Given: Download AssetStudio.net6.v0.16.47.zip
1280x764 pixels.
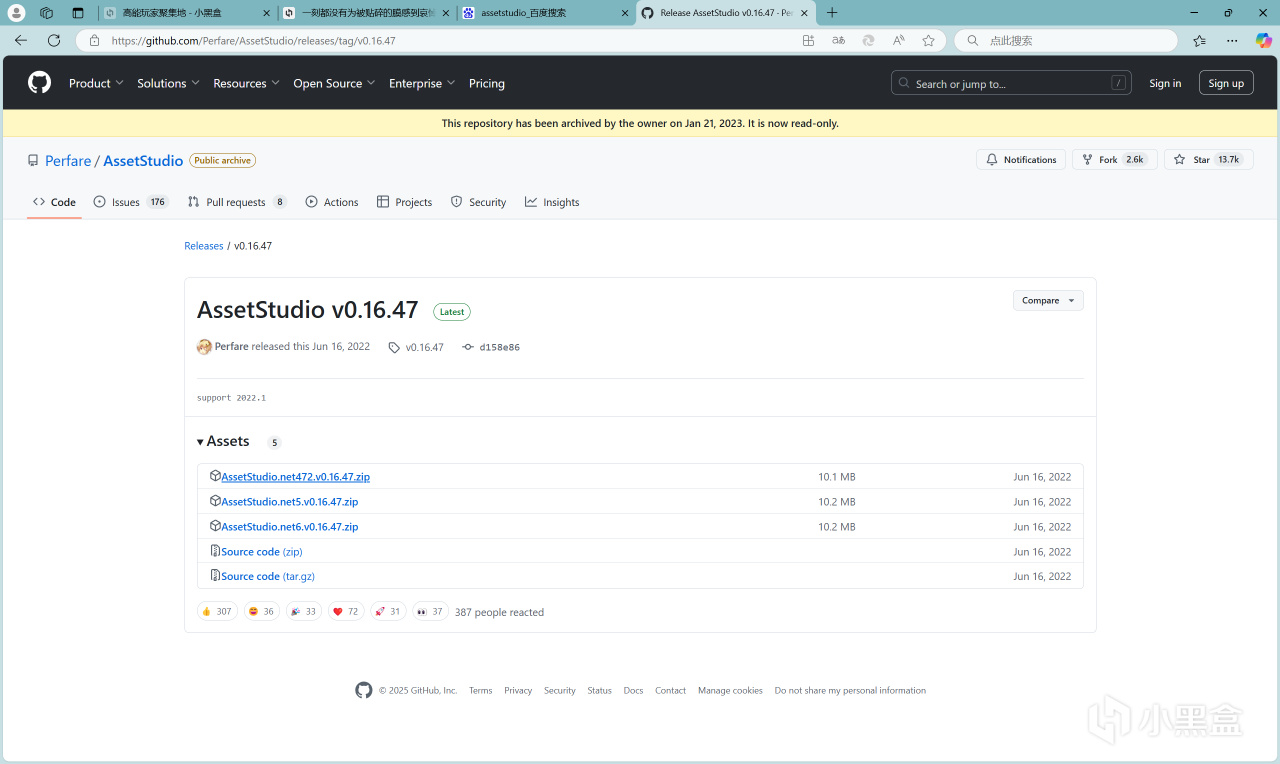Looking at the screenshot, I should (289, 527).
